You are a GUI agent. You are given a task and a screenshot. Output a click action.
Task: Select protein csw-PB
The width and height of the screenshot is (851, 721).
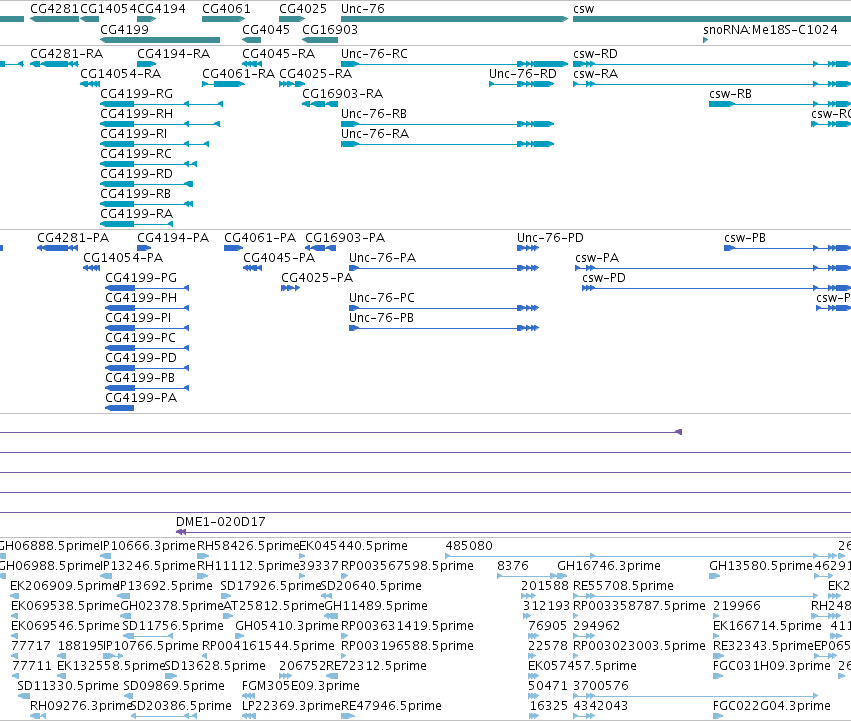point(745,238)
